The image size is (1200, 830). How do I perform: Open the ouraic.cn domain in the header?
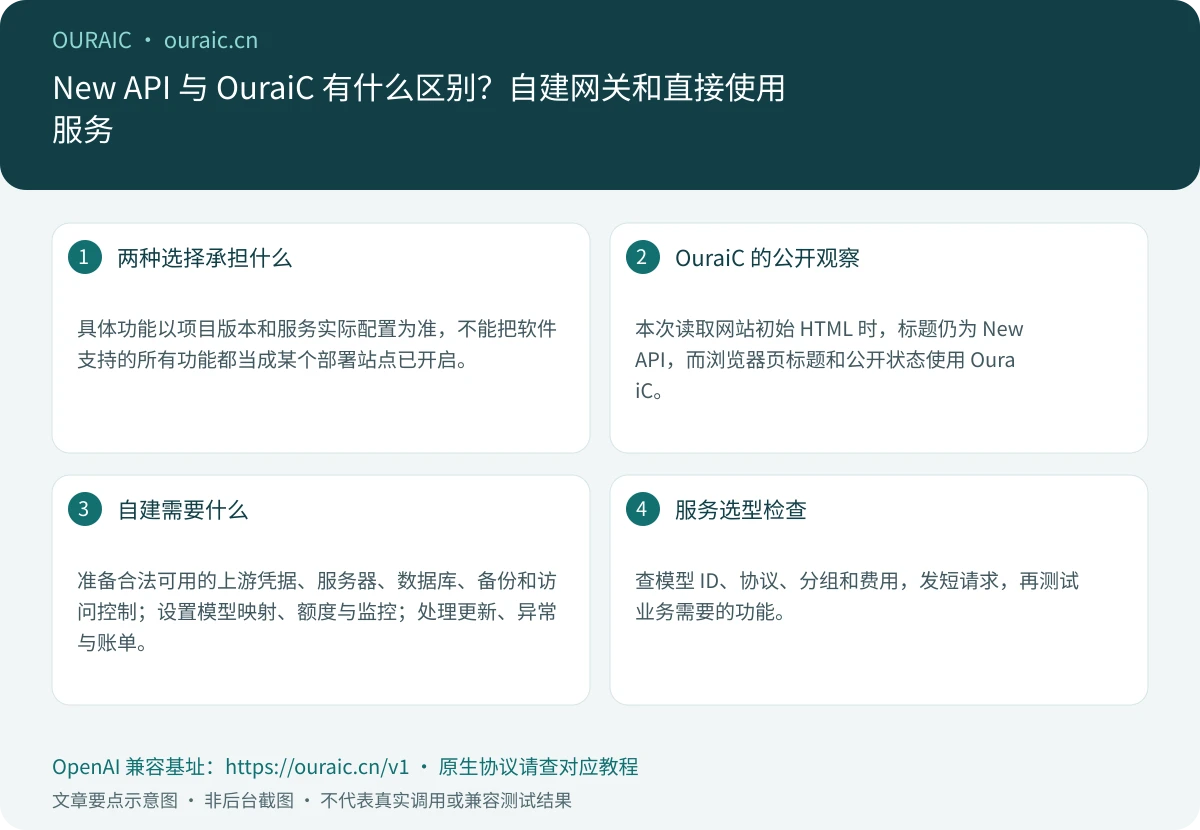point(211,40)
